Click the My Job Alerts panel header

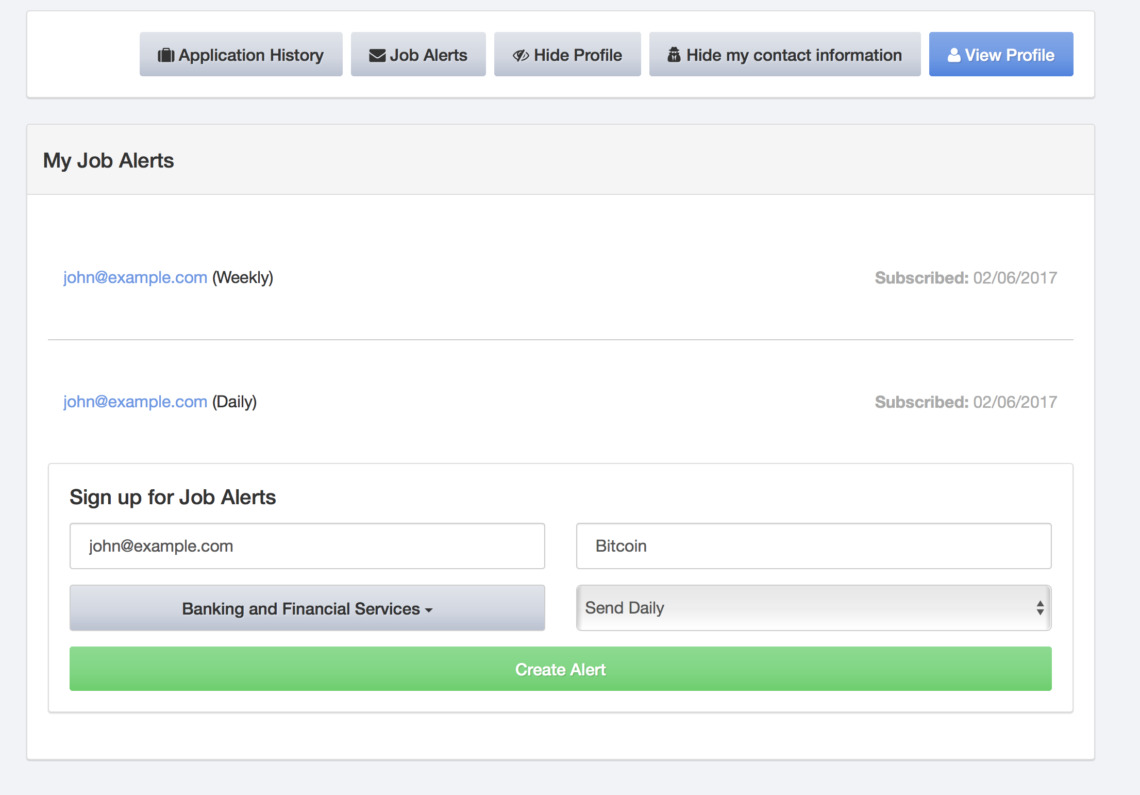(x=108, y=160)
